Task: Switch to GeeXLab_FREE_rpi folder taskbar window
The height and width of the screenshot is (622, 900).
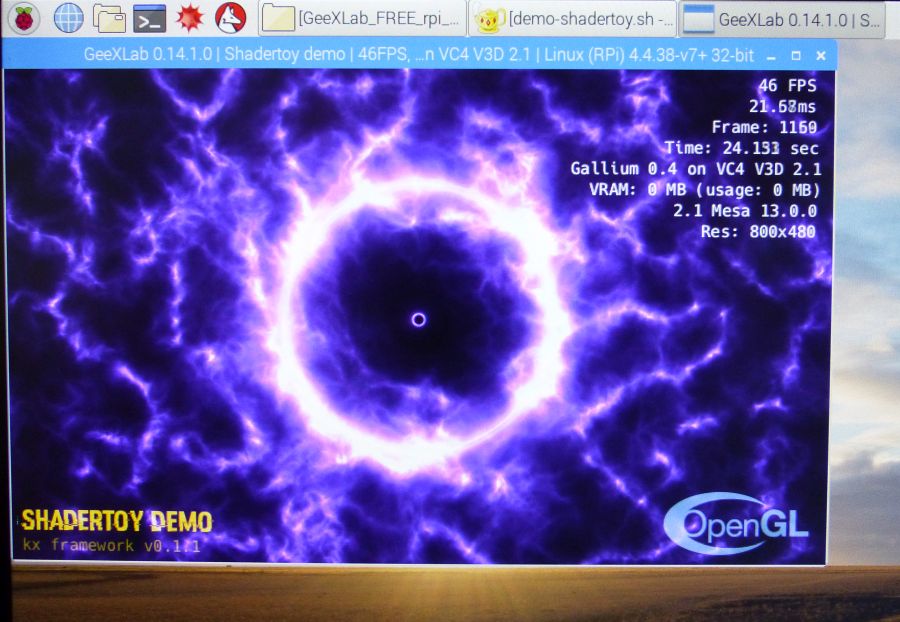Action: [362, 19]
